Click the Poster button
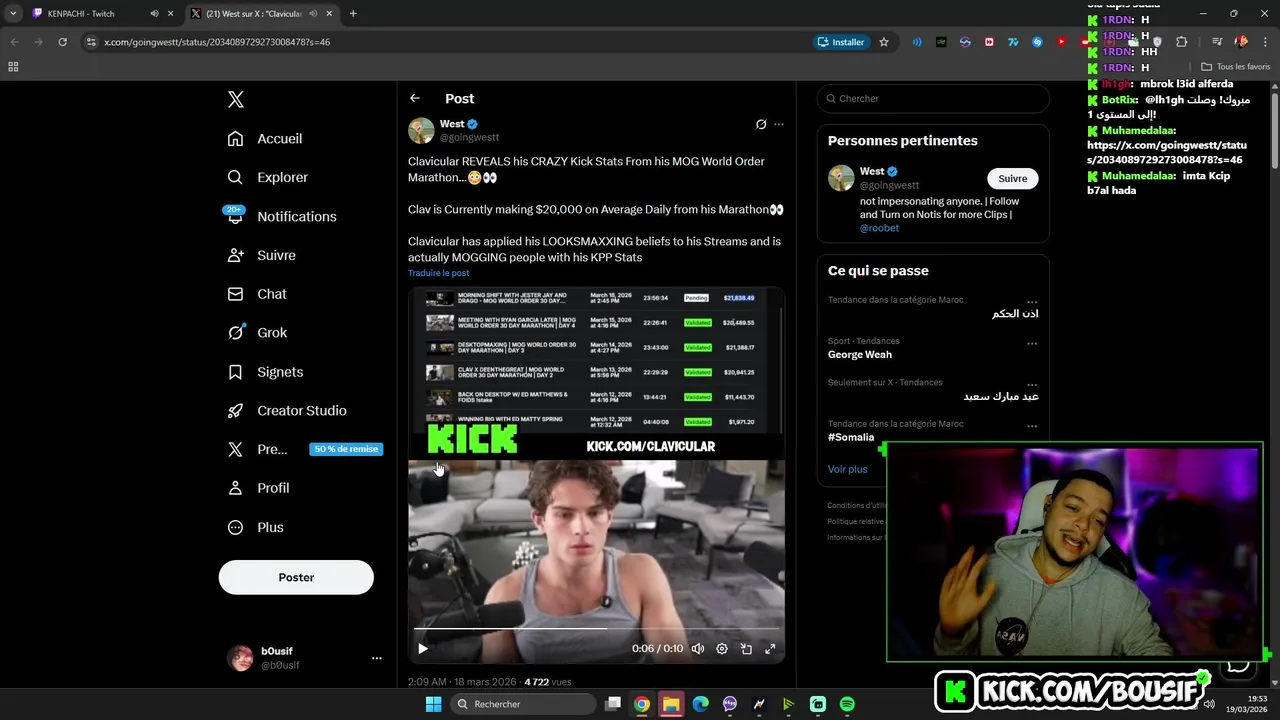The image size is (1280, 720). click(296, 577)
